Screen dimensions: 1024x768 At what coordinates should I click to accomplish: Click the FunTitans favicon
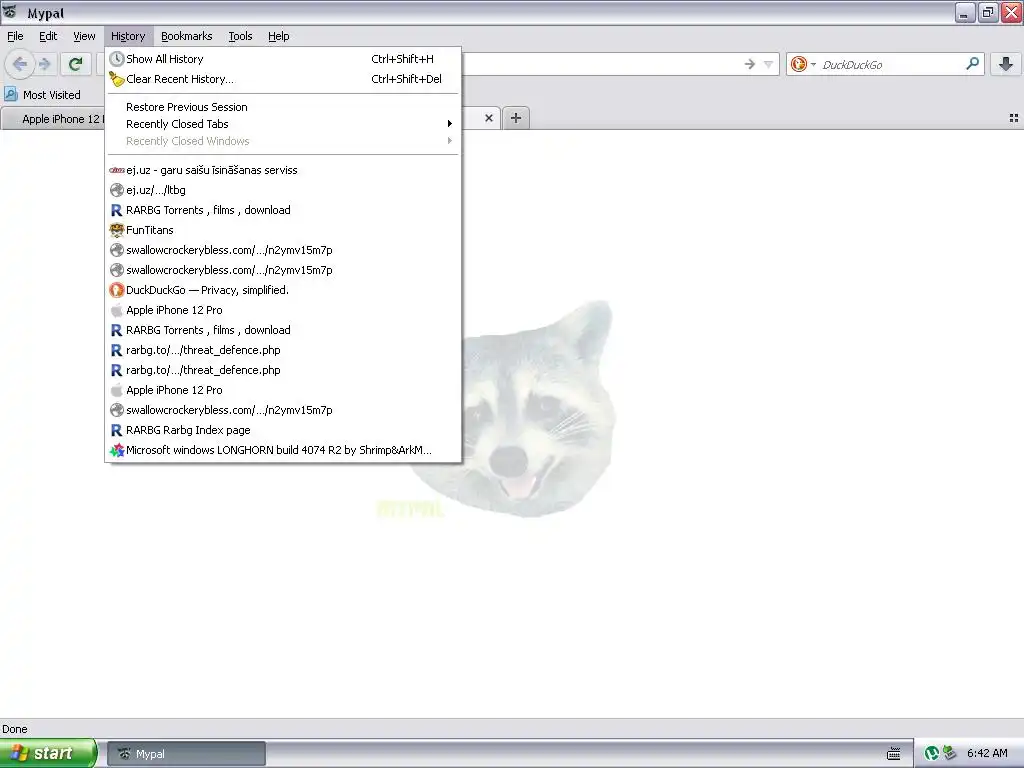pyautogui.click(x=116, y=230)
